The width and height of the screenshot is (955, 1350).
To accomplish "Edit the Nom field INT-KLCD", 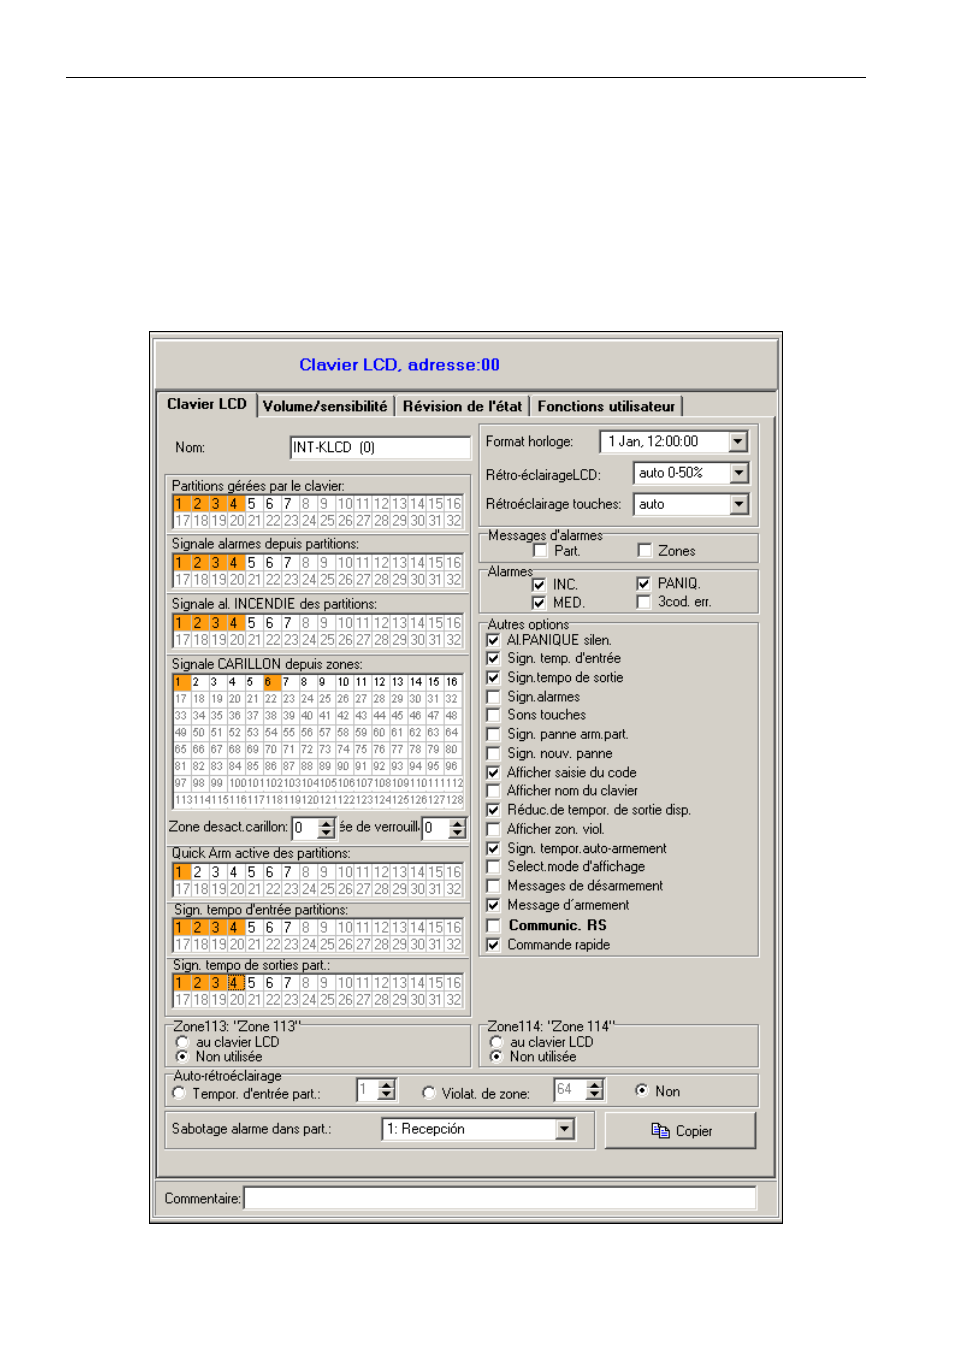I will tap(380, 447).
